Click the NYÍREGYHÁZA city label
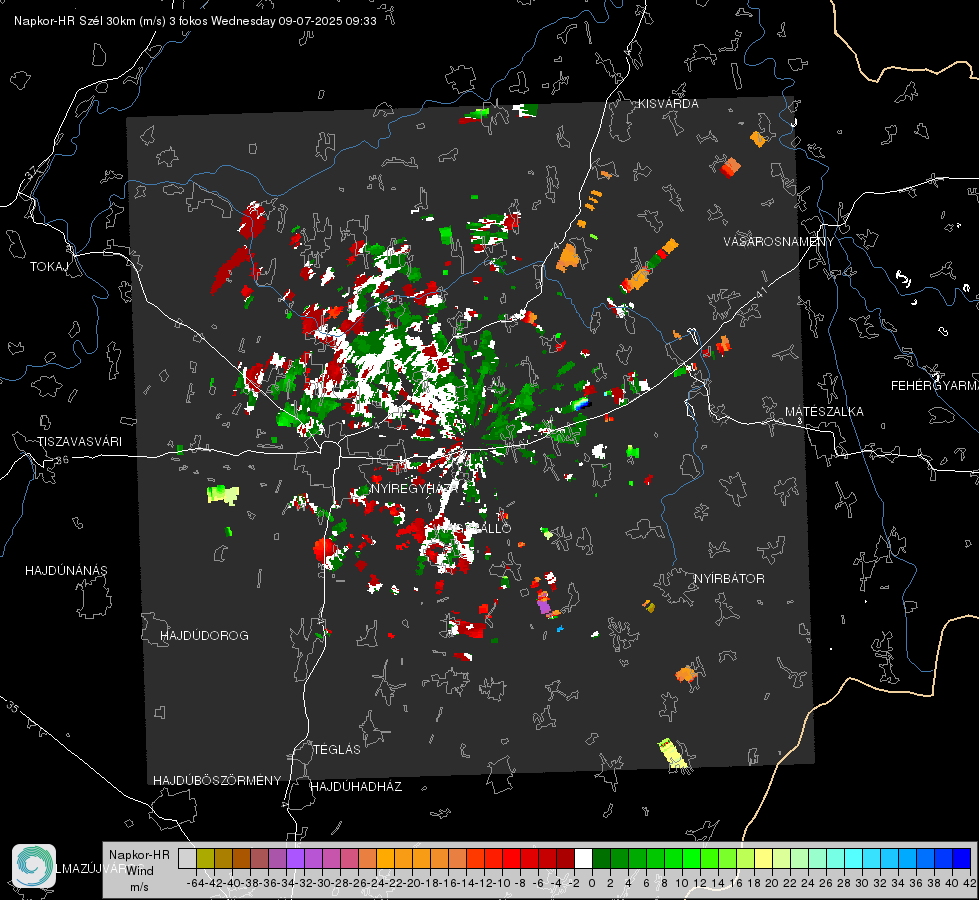Image resolution: width=979 pixels, height=900 pixels. tap(413, 488)
